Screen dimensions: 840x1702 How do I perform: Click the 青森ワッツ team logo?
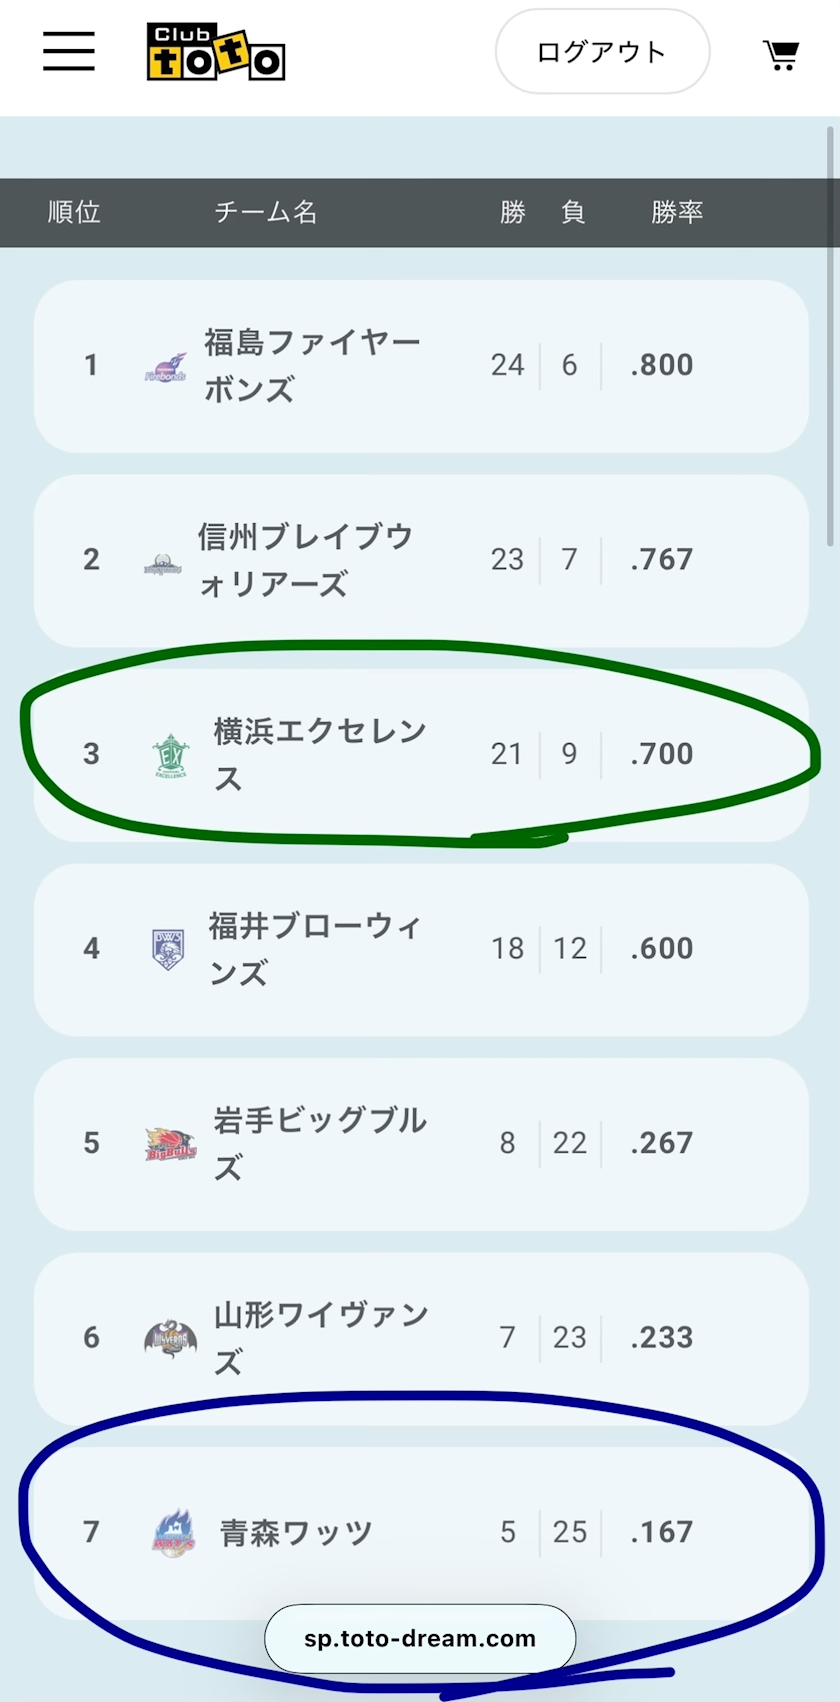(173, 1532)
